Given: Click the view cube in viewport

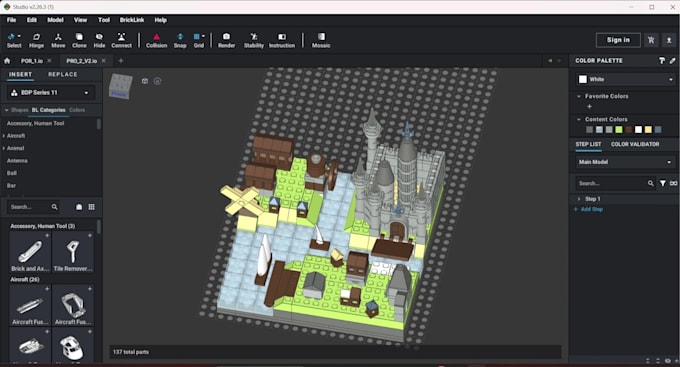Looking at the screenshot, I should 121,86.
